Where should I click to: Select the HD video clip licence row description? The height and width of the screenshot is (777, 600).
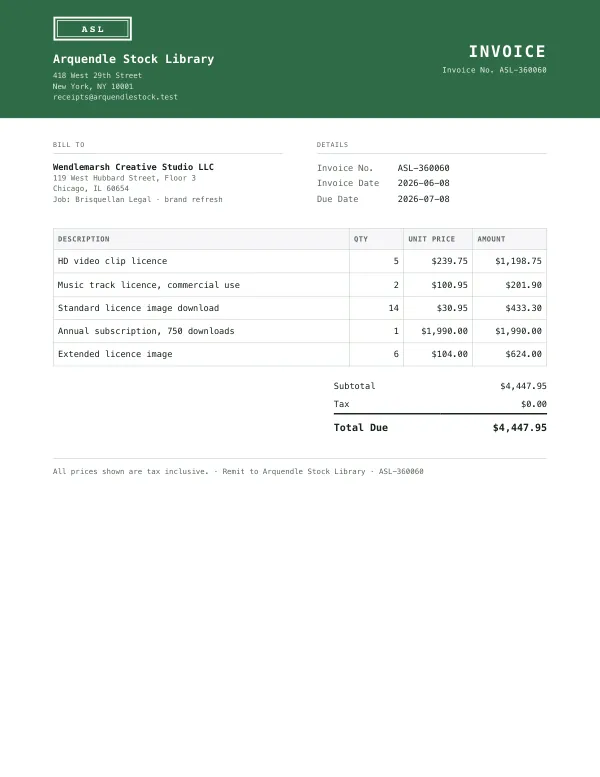click(112, 261)
